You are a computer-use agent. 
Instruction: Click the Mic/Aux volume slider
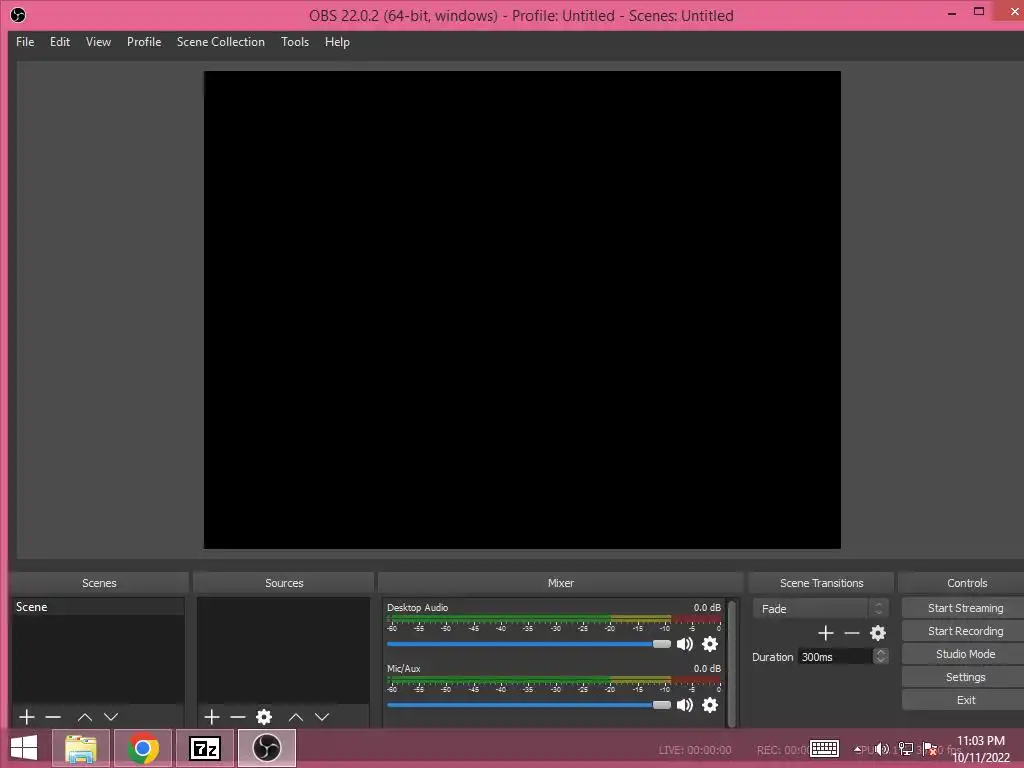(x=529, y=705)
